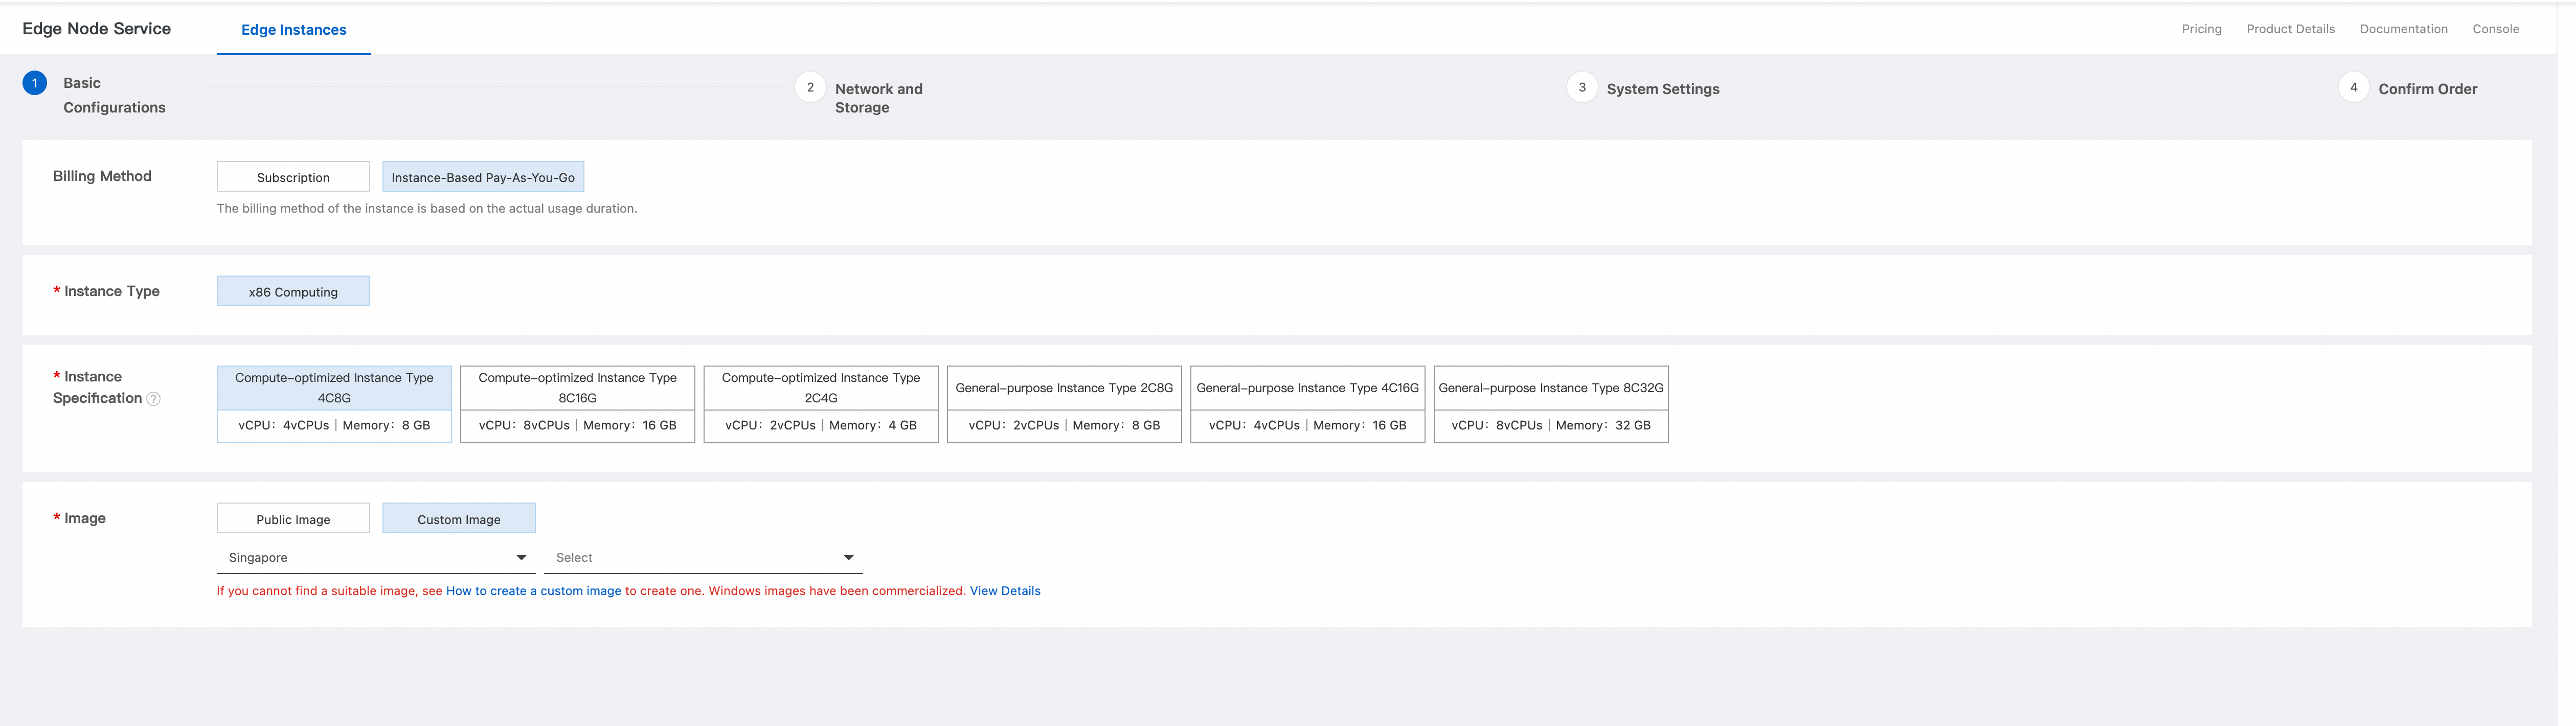Select Subscription billing method
This screenshot has height=726, width=2576.
293,177
